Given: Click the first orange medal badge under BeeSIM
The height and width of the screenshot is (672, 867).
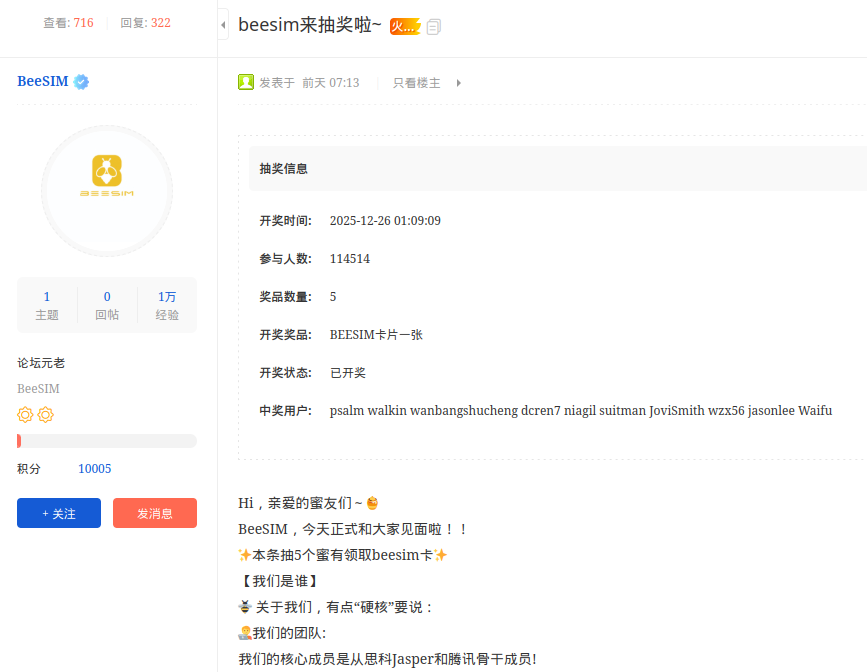Looking at the screenshot, I should [x=24, y=414].
